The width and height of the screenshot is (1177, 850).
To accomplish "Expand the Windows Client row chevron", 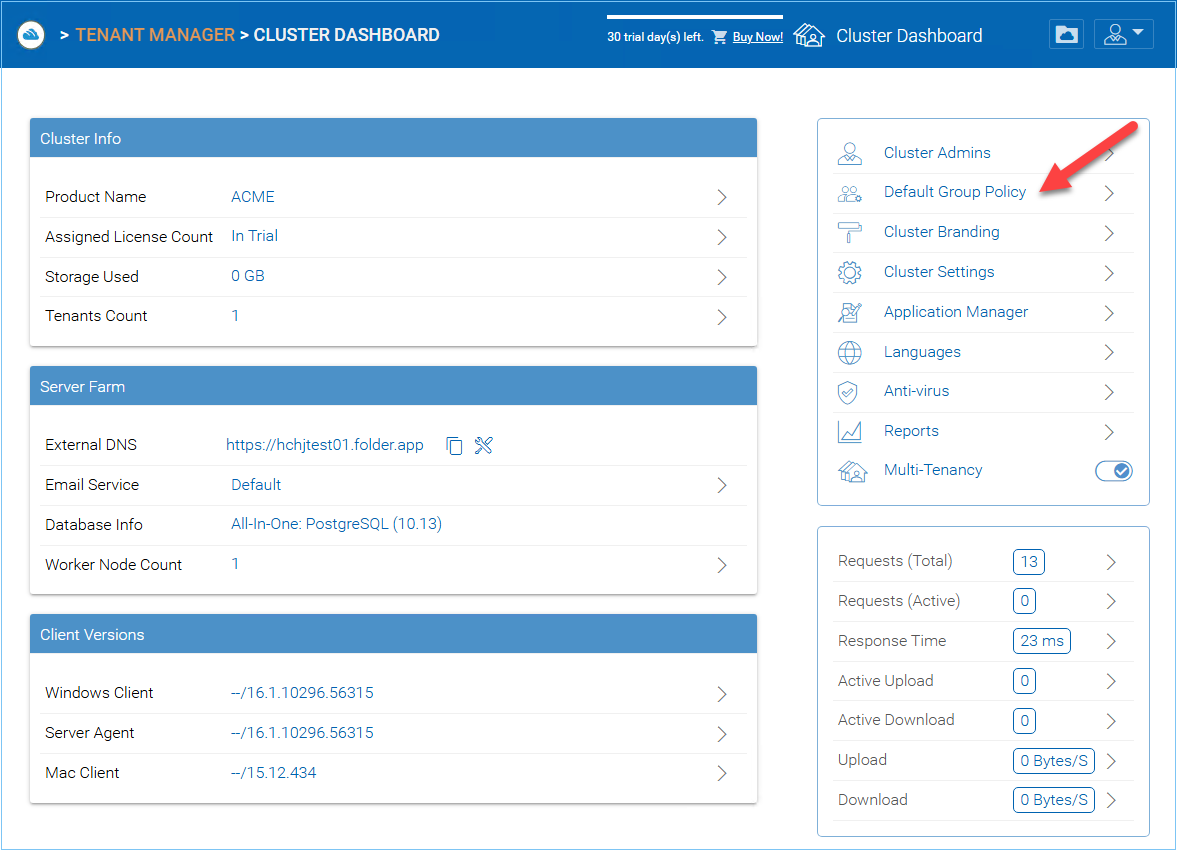I will point(721,694).
